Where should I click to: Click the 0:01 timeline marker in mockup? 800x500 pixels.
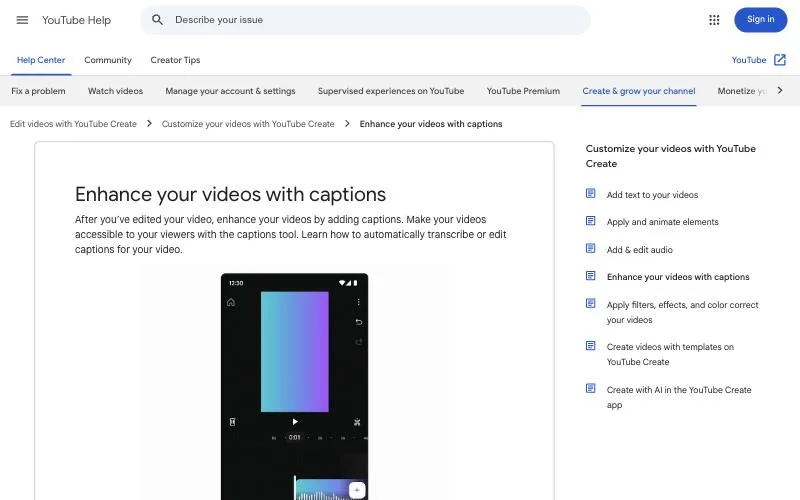(x=294, y=437)
